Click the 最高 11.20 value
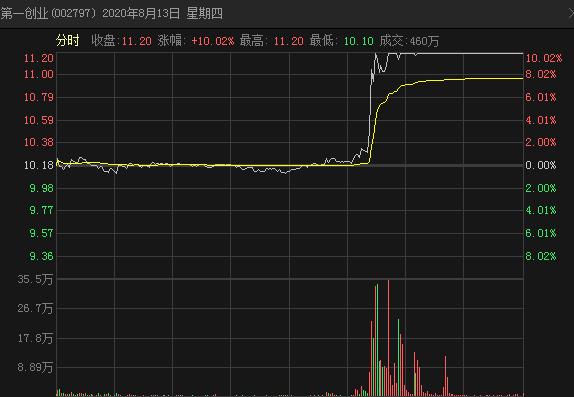Screen dimensions: 574x397 point(288,41)
